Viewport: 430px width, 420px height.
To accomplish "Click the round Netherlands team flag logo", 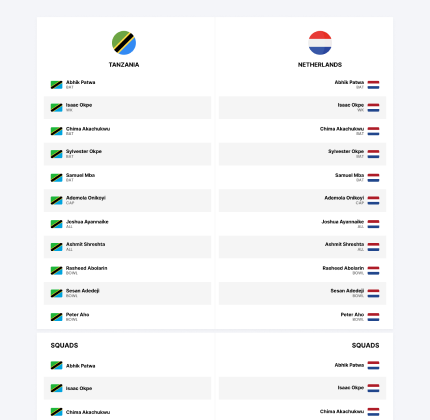I will tap(320, 43).
